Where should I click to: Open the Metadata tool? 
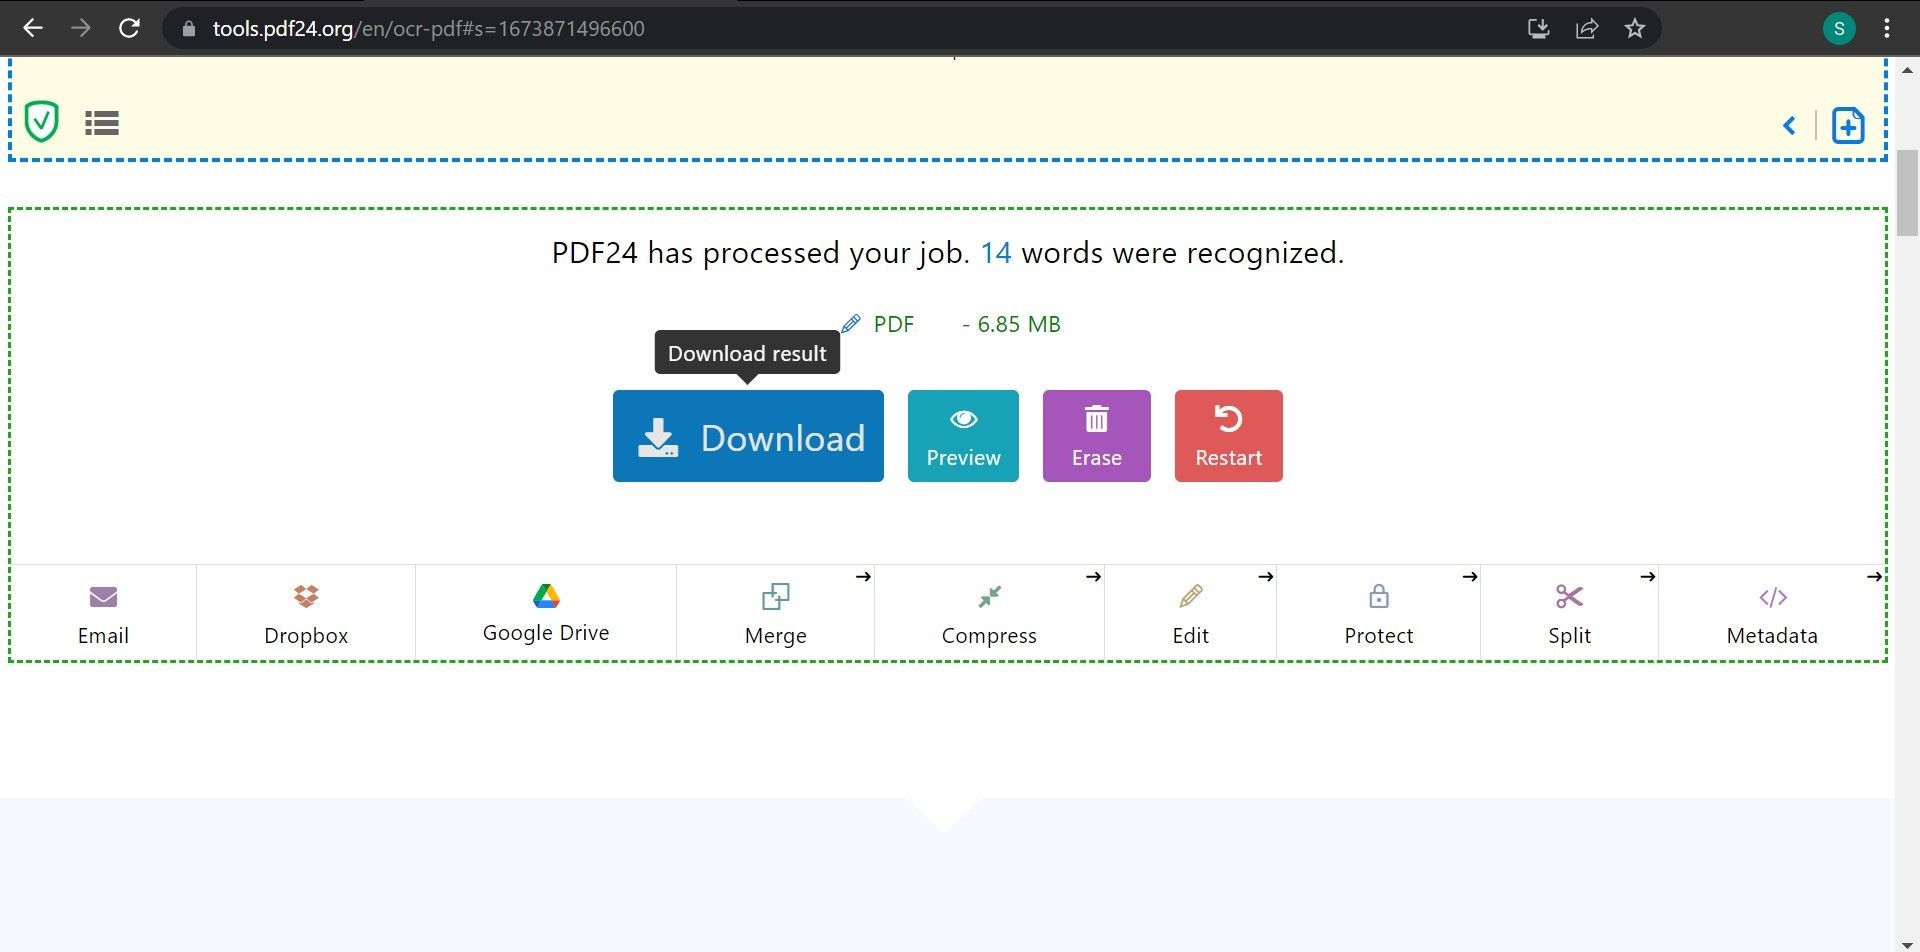1772,612
